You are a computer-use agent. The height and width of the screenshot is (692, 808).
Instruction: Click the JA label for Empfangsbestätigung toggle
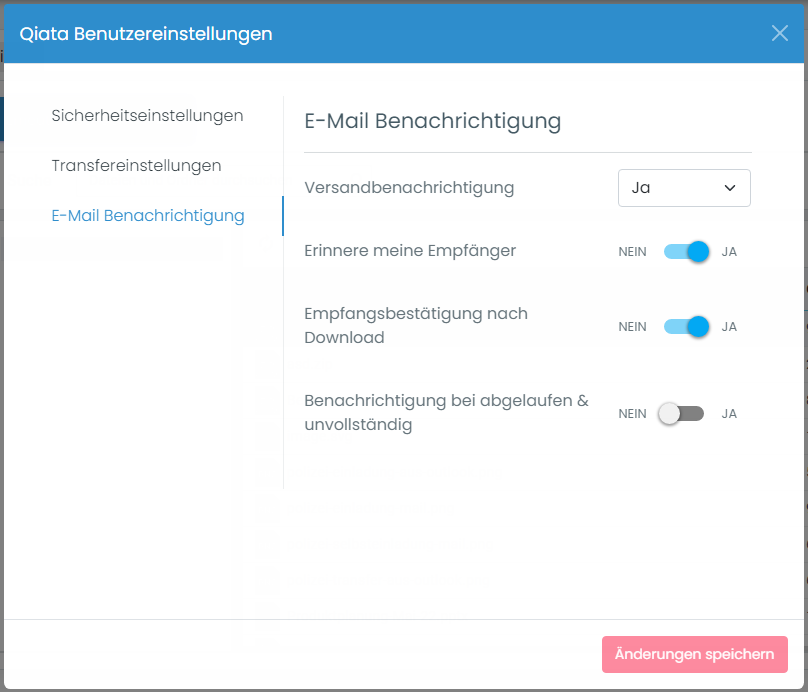click(x=729, y=327)
